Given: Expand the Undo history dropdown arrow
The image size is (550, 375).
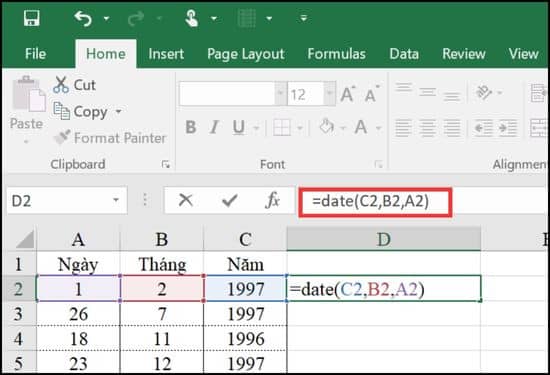Looking at the screenshot, I should click(106, 18).
